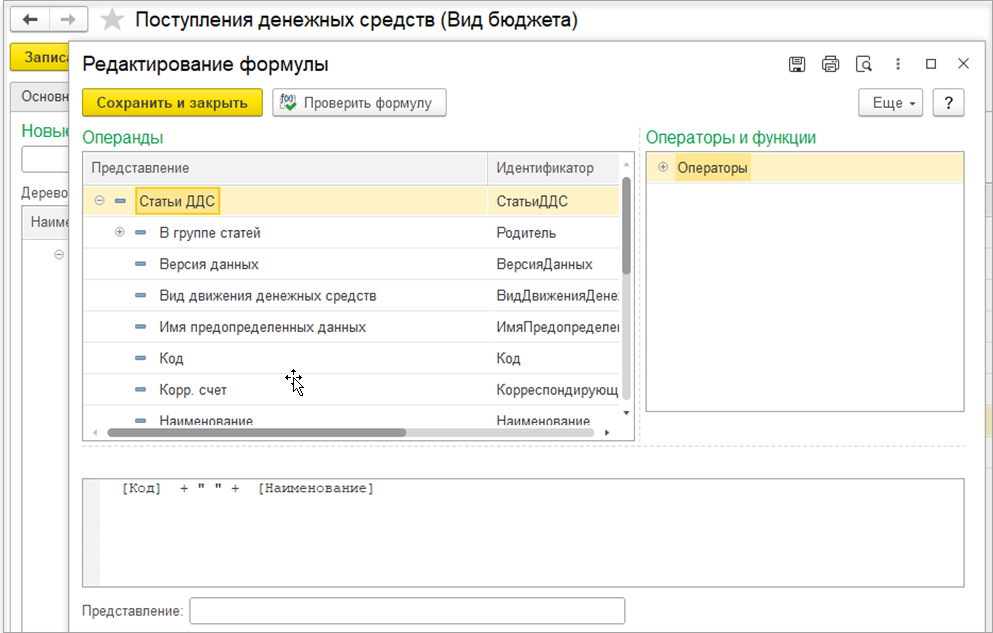Click the back navigation arrow
993x633 pixels.
click(x=31, y=19)
